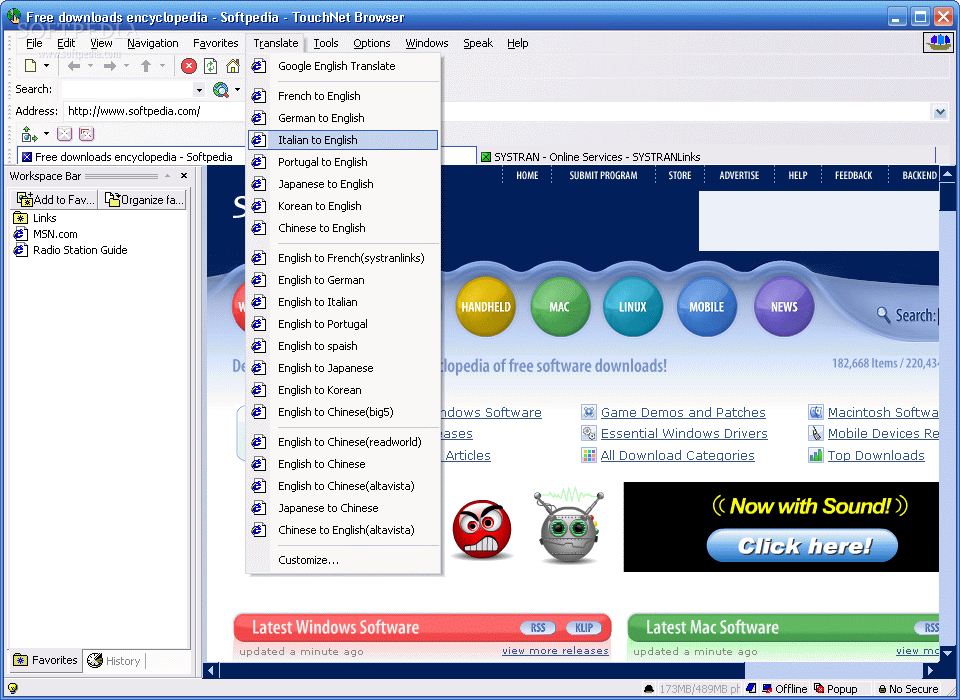Click the angry red smiley face
This screenshot has width=960, height=700.
[x=482, y=529]
